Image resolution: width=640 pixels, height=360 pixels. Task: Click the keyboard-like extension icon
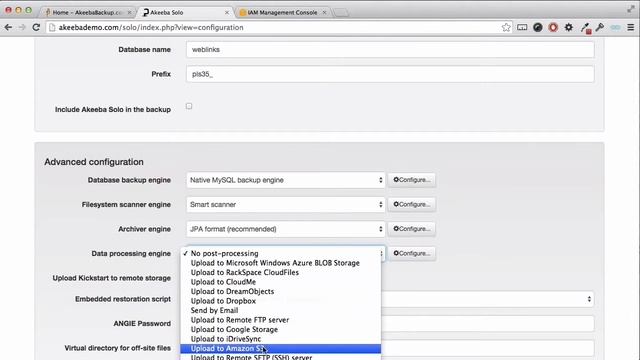coord(522,27)
